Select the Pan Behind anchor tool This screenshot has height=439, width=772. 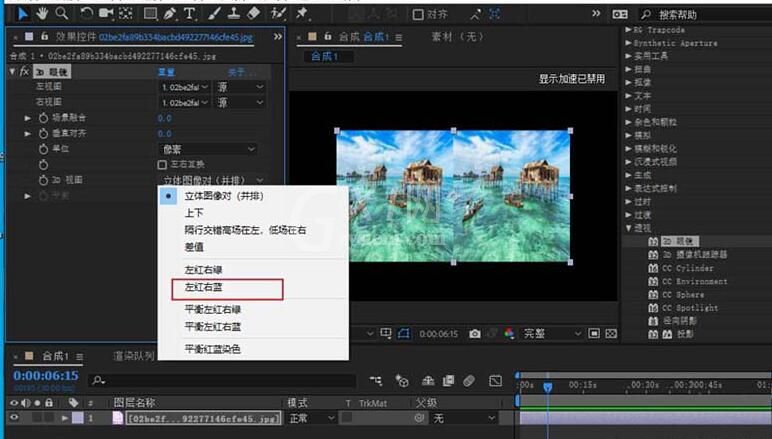coord(126,13)
